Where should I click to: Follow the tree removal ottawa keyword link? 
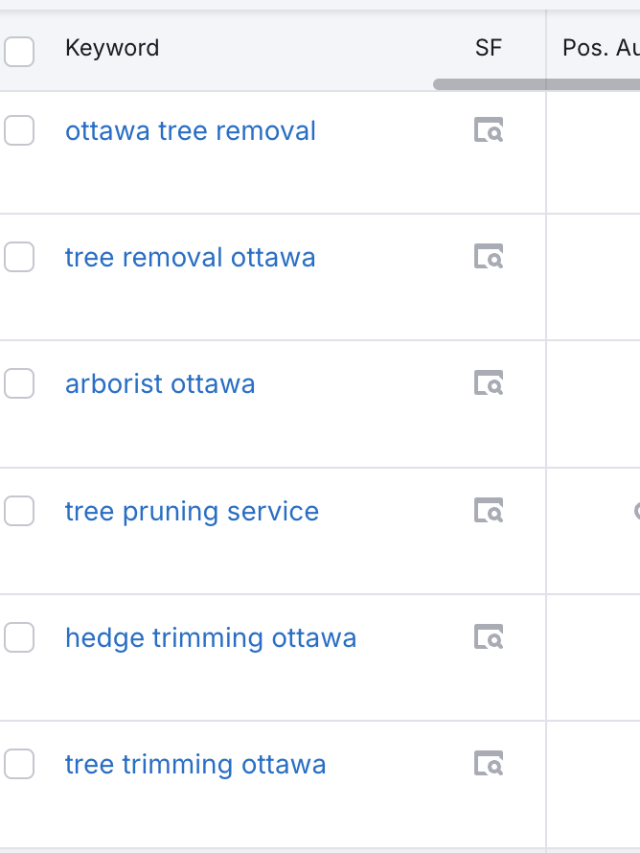[x=190, y=257]
